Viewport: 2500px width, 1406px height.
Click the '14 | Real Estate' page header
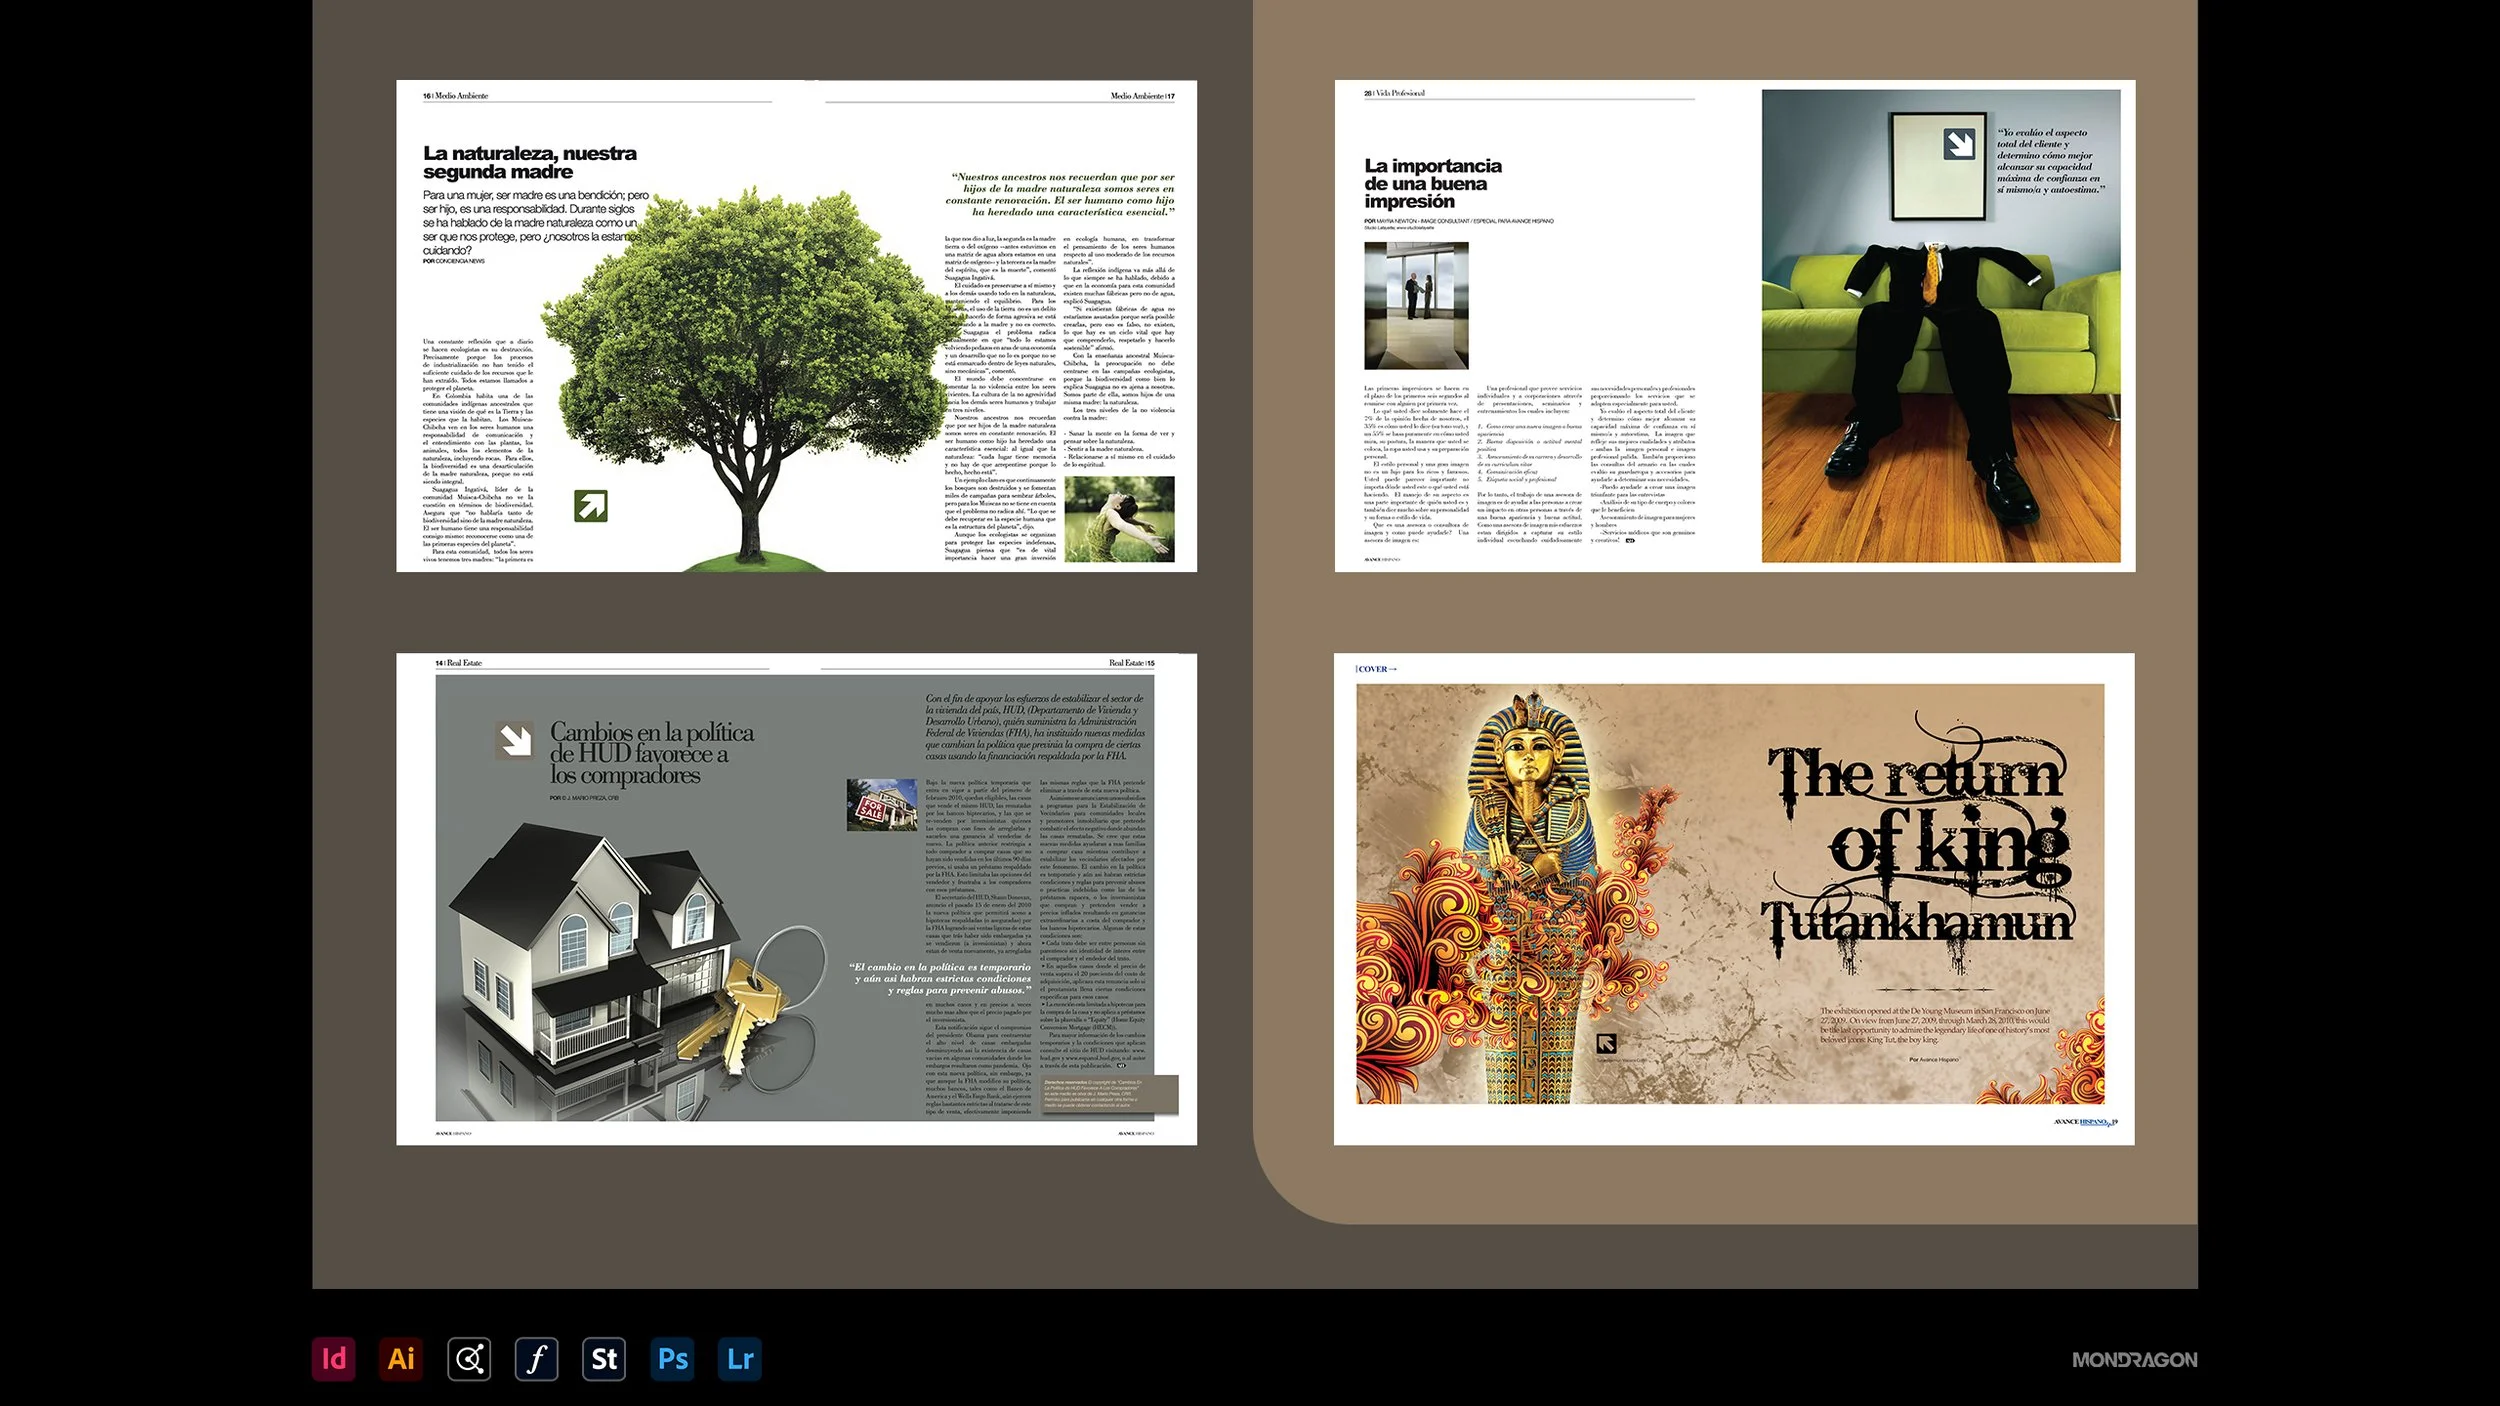(x=458, y=663)
